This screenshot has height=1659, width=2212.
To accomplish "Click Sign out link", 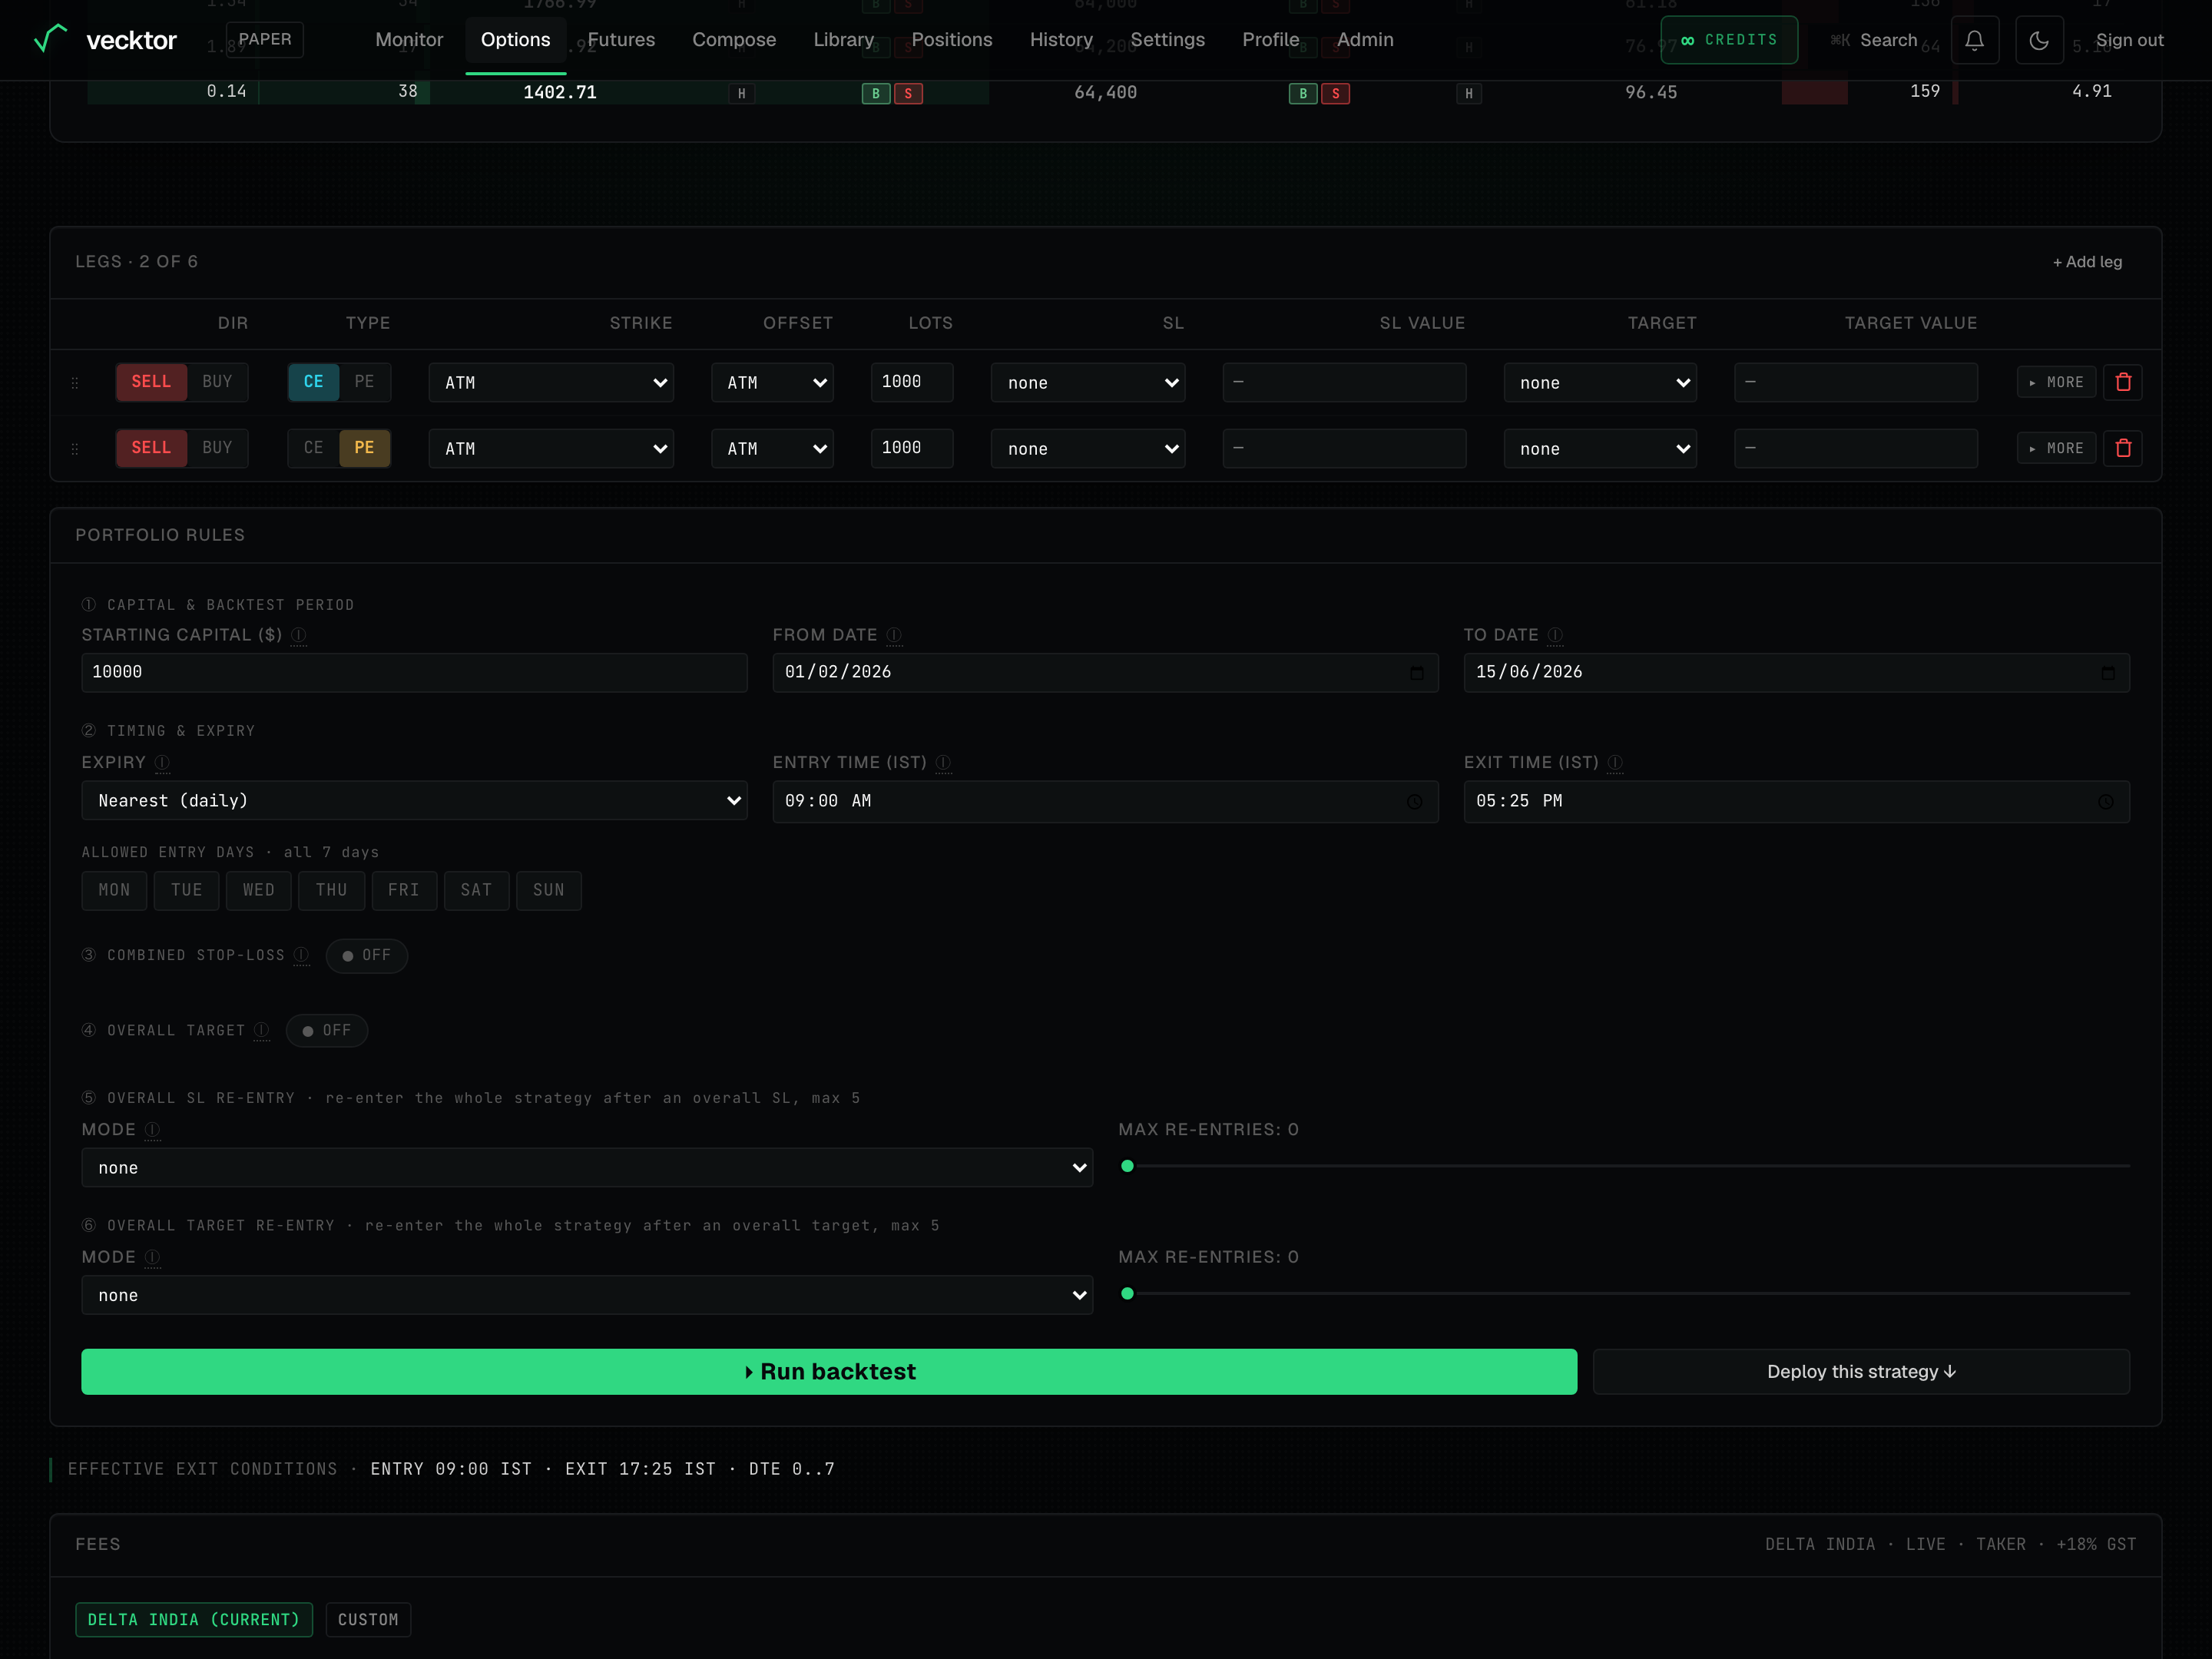I will pos(2129,40).
